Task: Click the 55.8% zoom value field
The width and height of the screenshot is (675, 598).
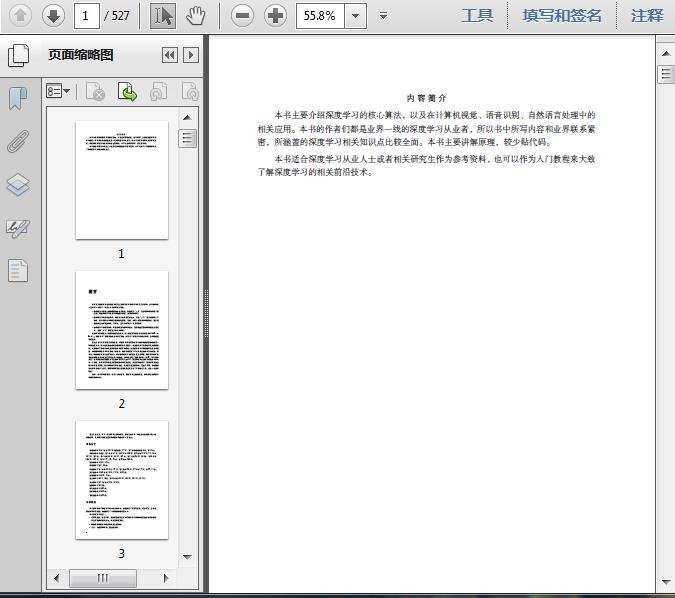Action: click(x=320, y=16)
